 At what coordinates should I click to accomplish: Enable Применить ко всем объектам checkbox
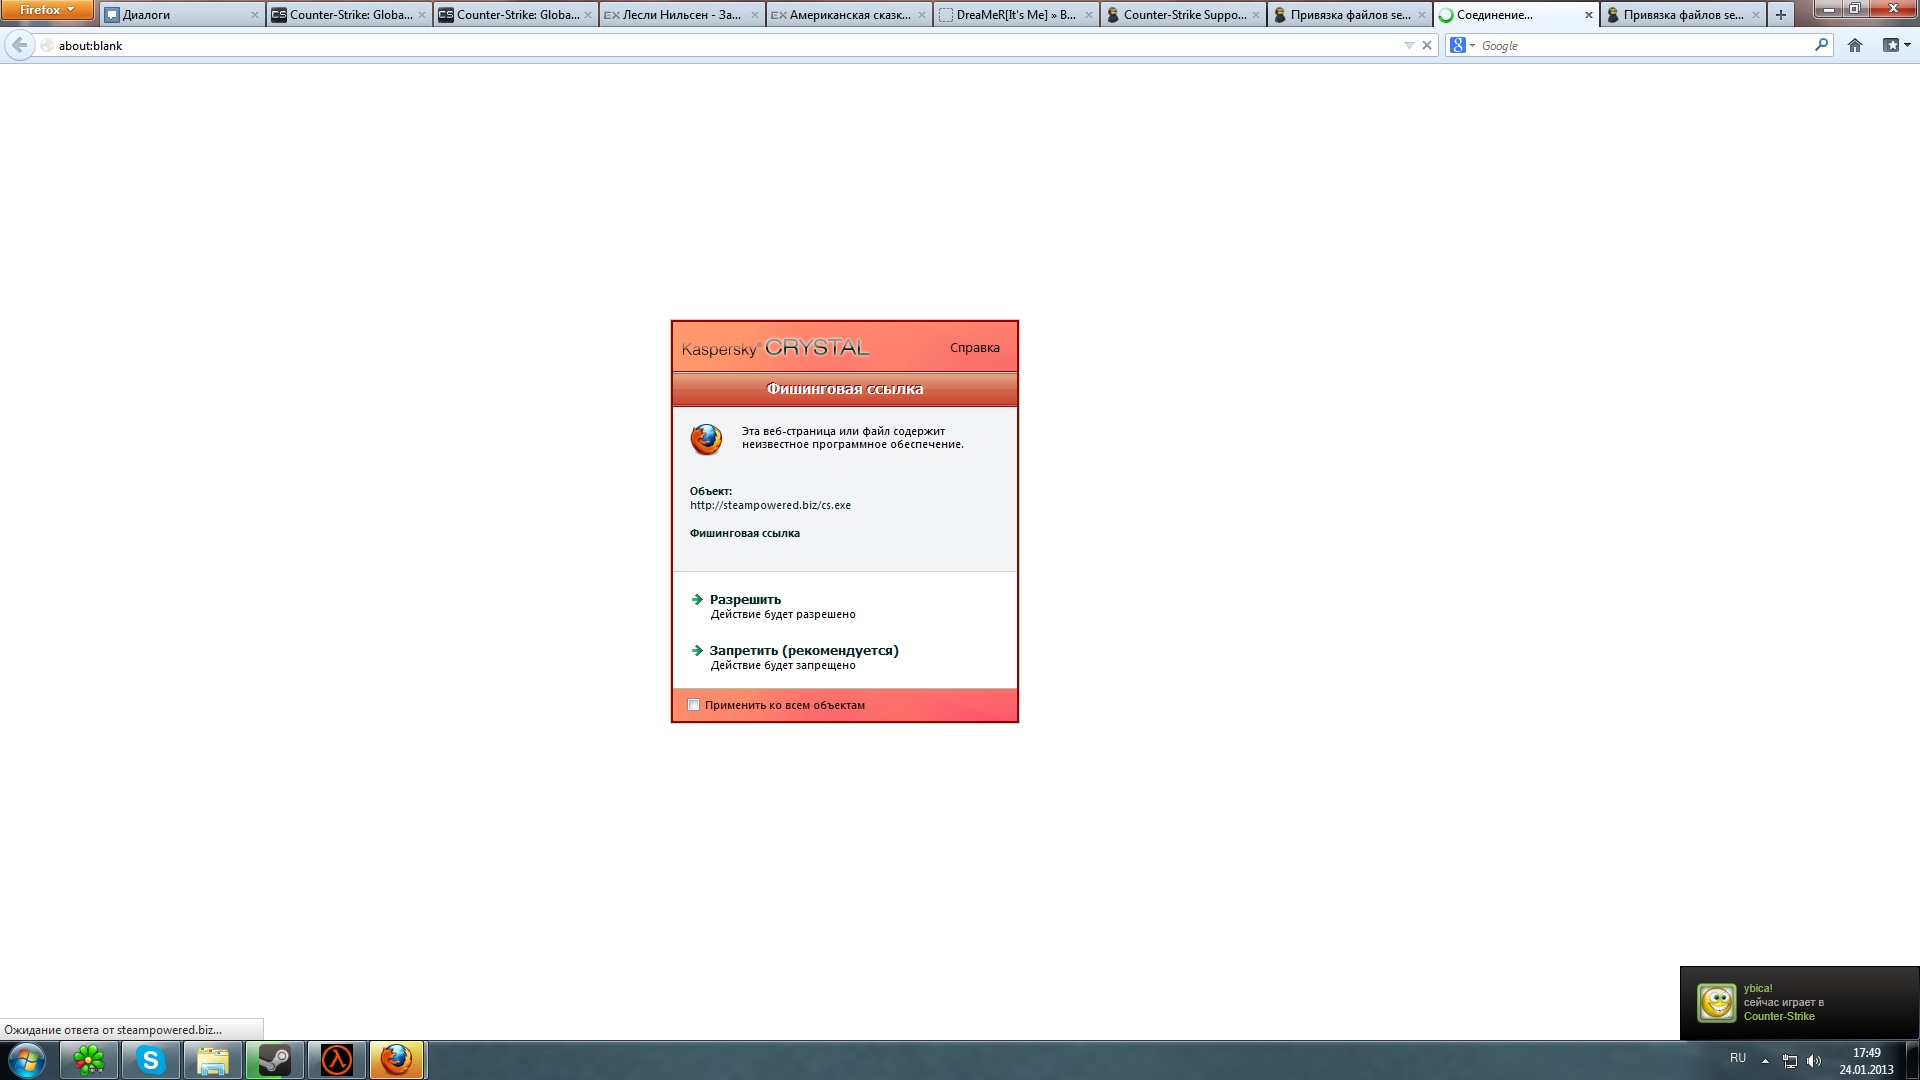(693, 705)
